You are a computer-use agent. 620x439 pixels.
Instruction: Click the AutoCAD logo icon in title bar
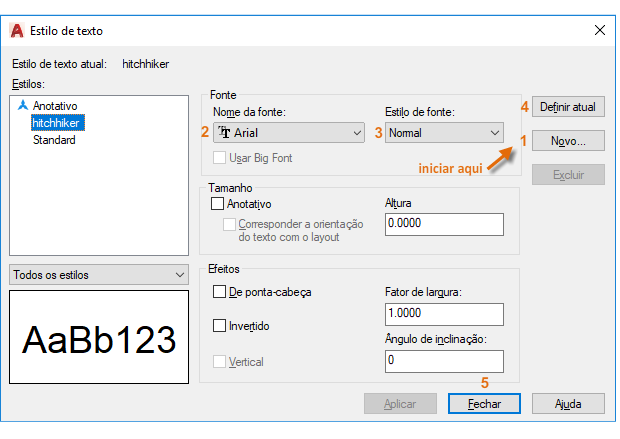17,31
